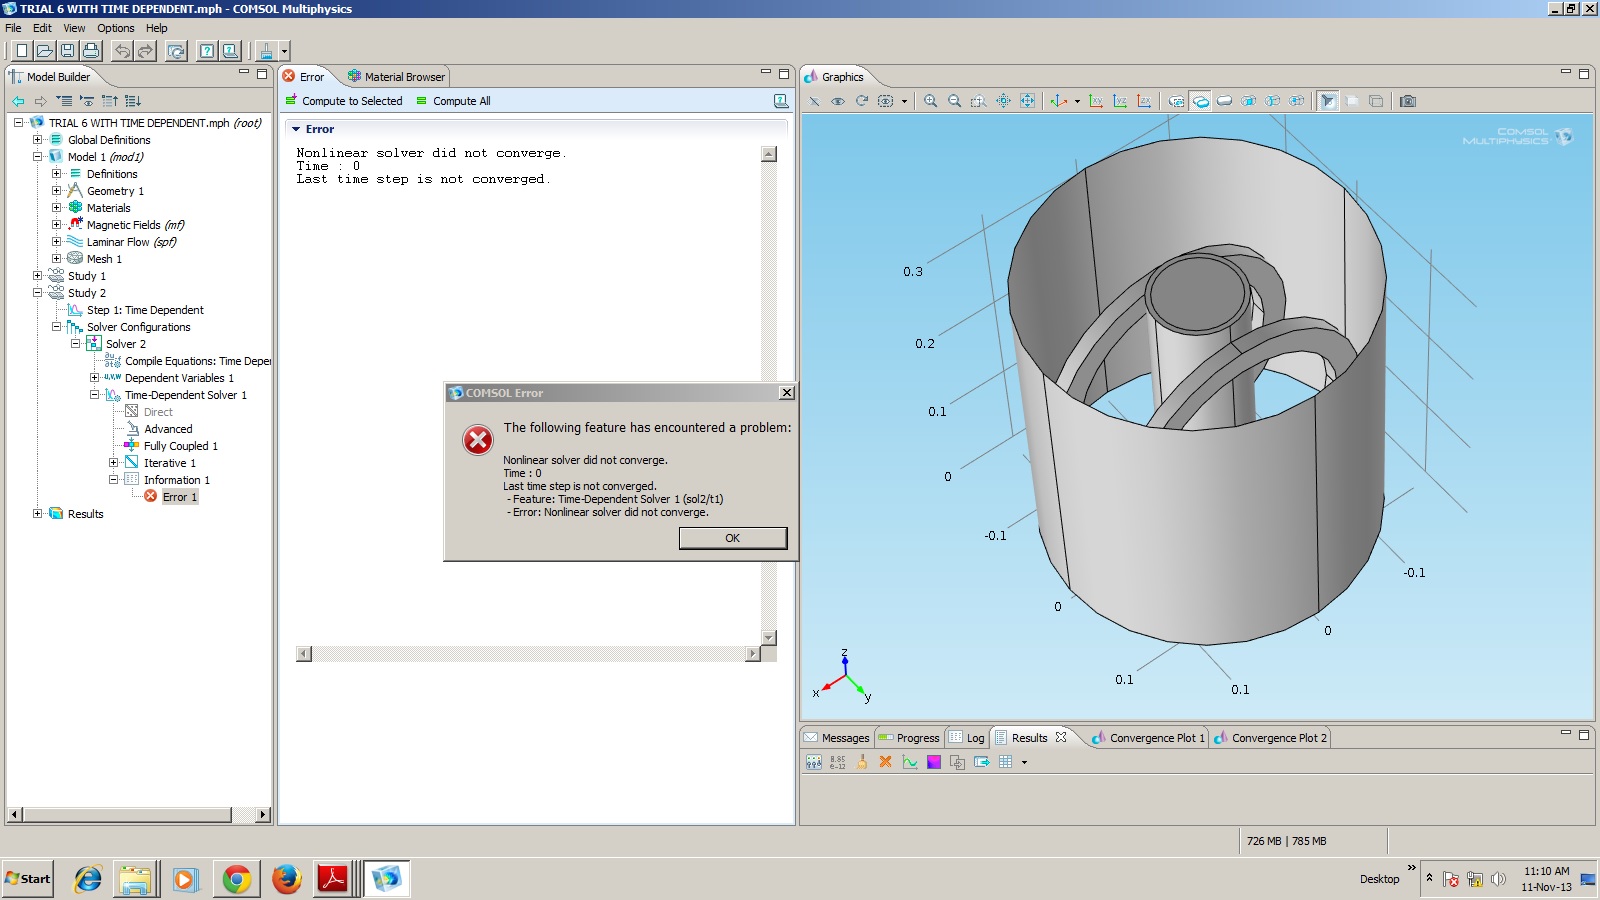Click the Zoom In icon in Graphics toolbar

[930, 101]
